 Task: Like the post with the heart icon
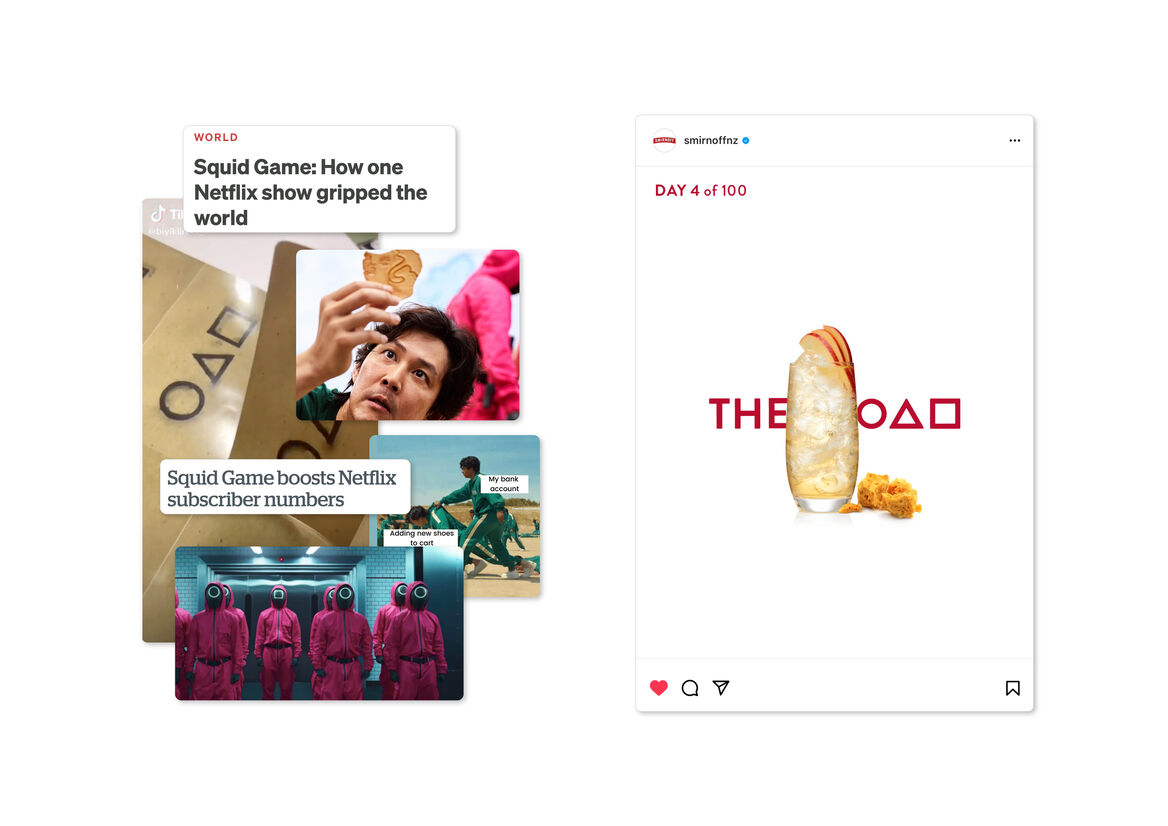[658, 687]
